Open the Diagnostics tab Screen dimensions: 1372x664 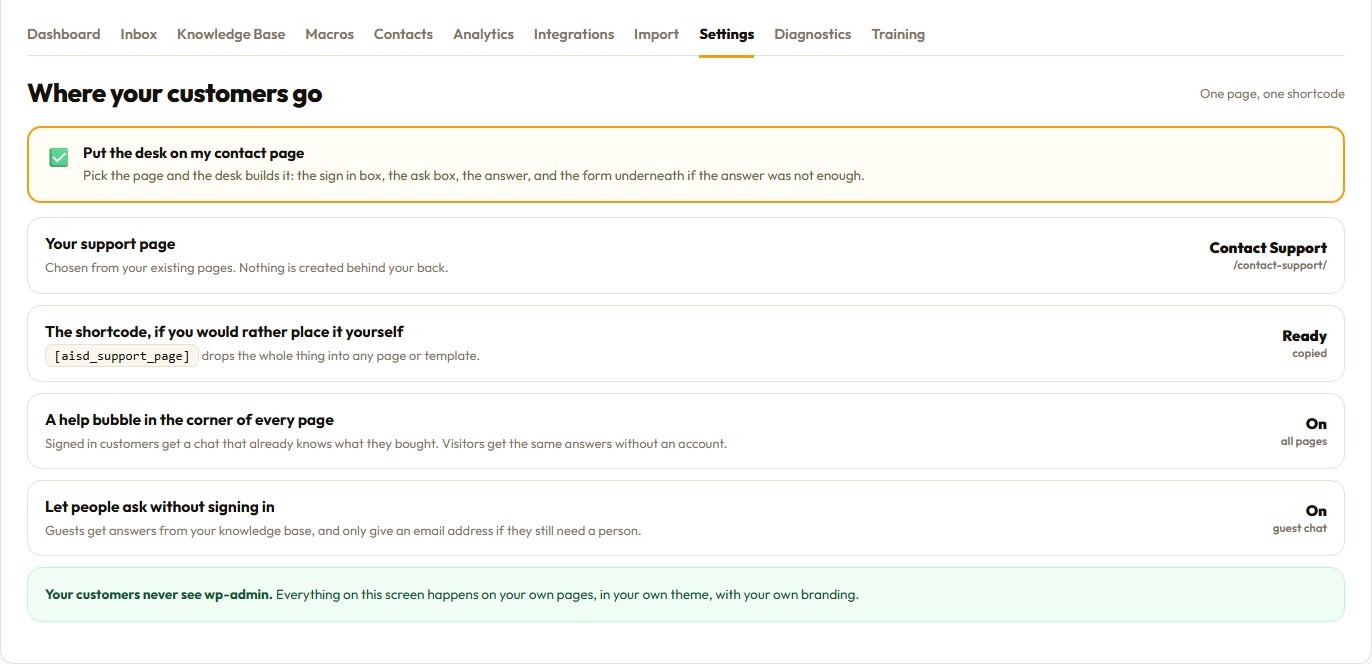tap(813, 34)
